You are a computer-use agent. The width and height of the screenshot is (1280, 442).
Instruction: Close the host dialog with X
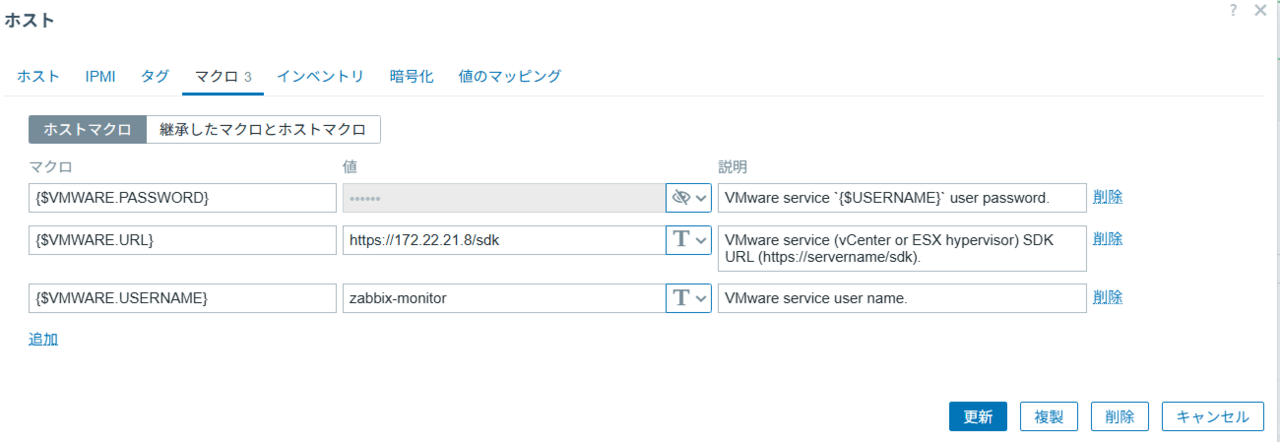pyautogui.click(x=1260, y=9)
